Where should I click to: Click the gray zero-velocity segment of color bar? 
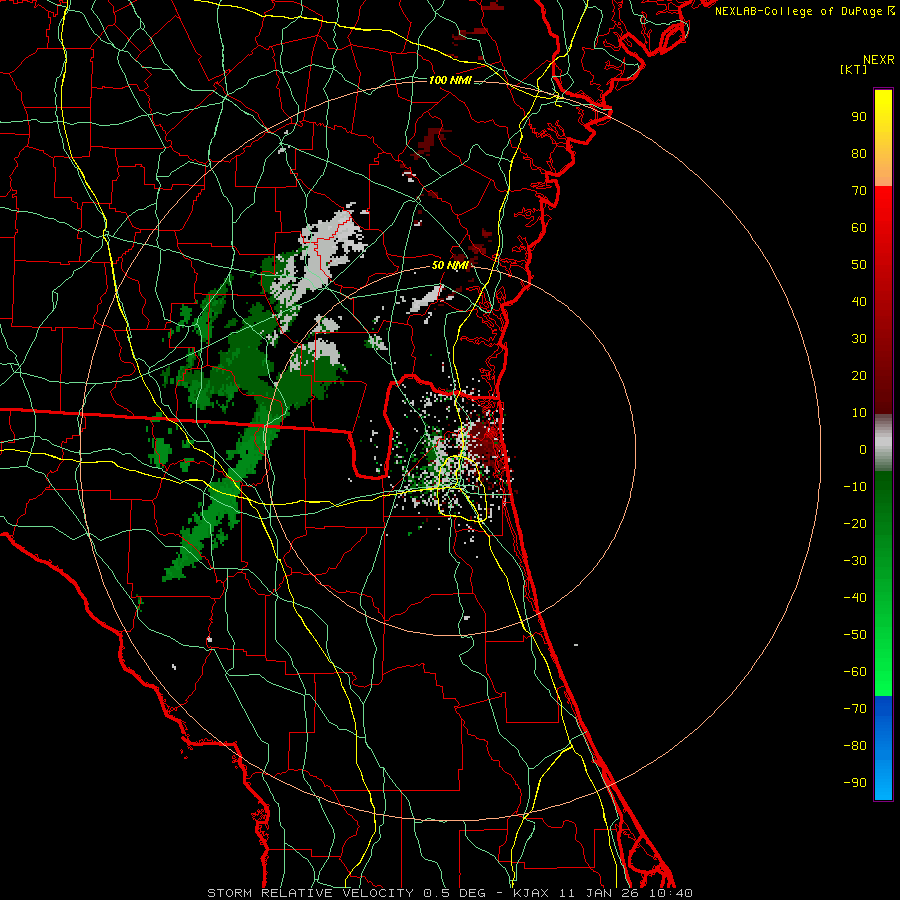883,443
